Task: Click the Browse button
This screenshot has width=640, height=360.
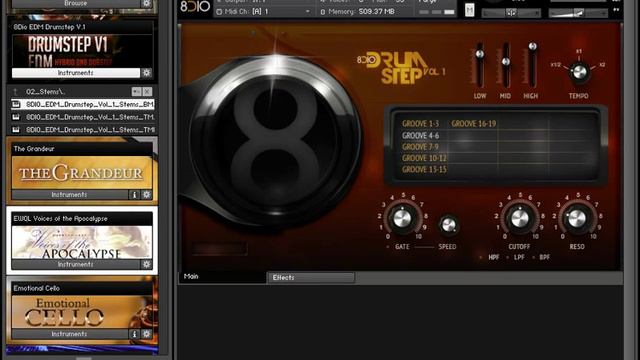Action: coord(76,3)
